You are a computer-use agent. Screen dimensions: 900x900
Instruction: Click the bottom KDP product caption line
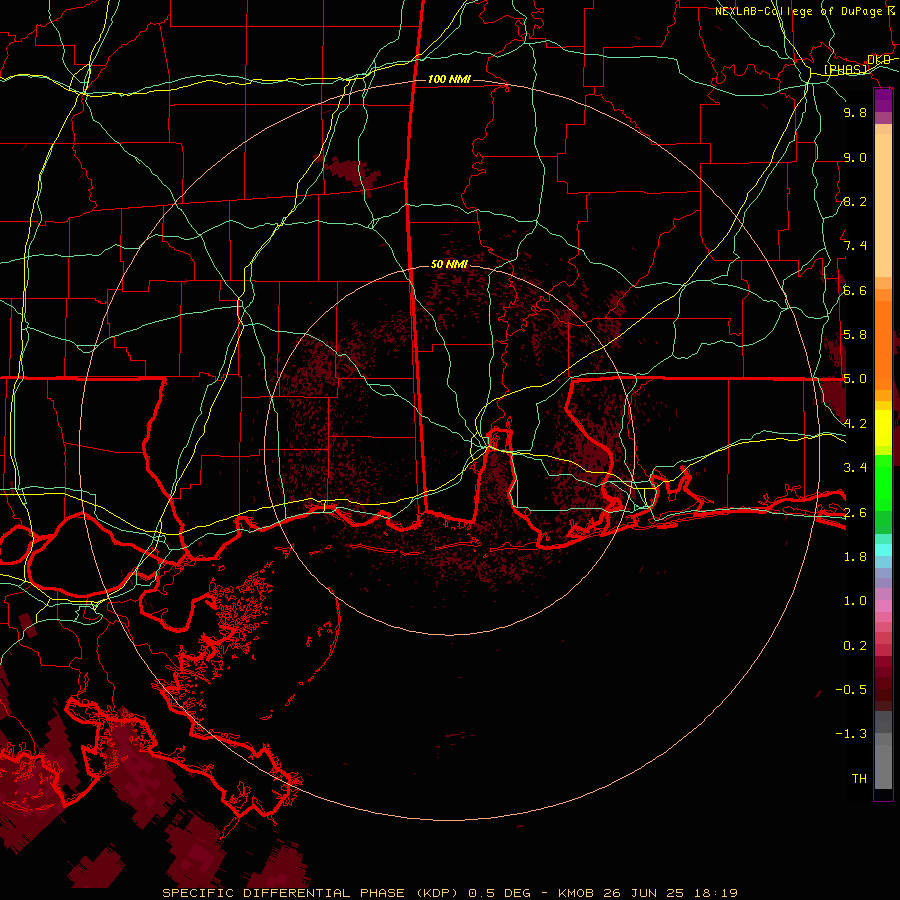(449, 893)
